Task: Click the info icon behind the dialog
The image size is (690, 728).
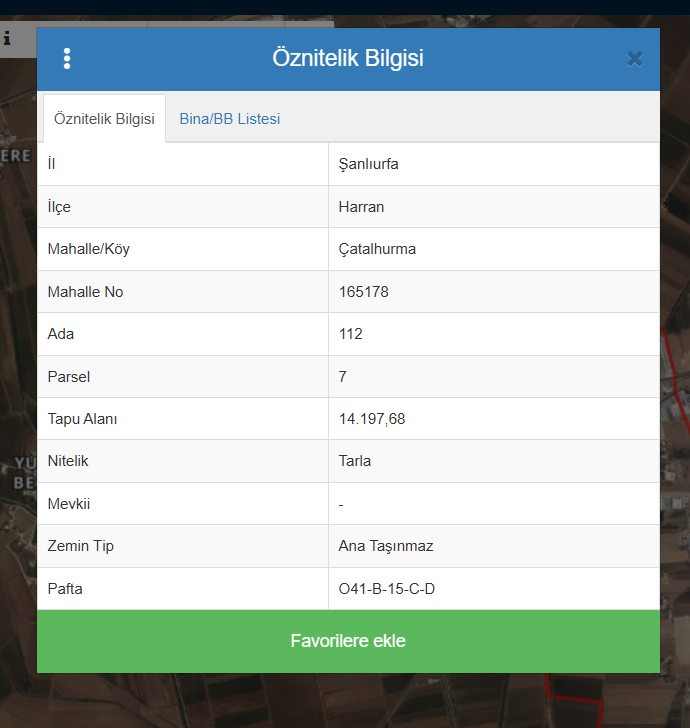Action: [x=7, y=39]
